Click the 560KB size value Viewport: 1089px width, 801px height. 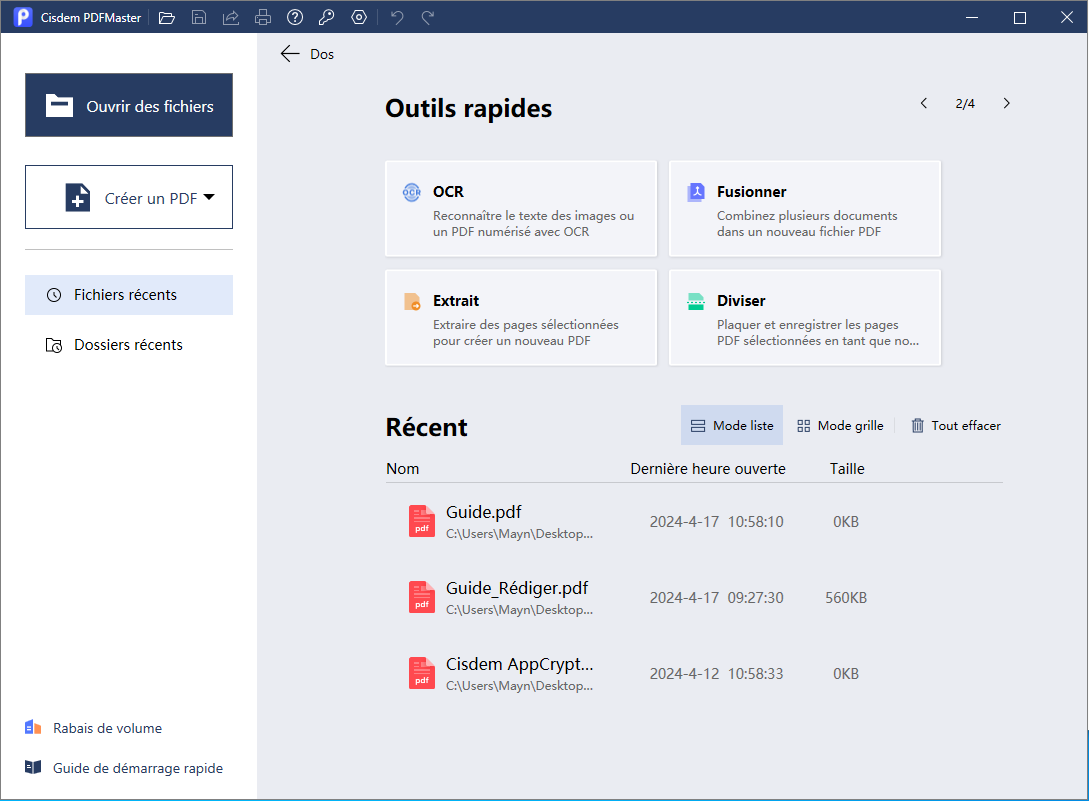[x=846, y=597]
